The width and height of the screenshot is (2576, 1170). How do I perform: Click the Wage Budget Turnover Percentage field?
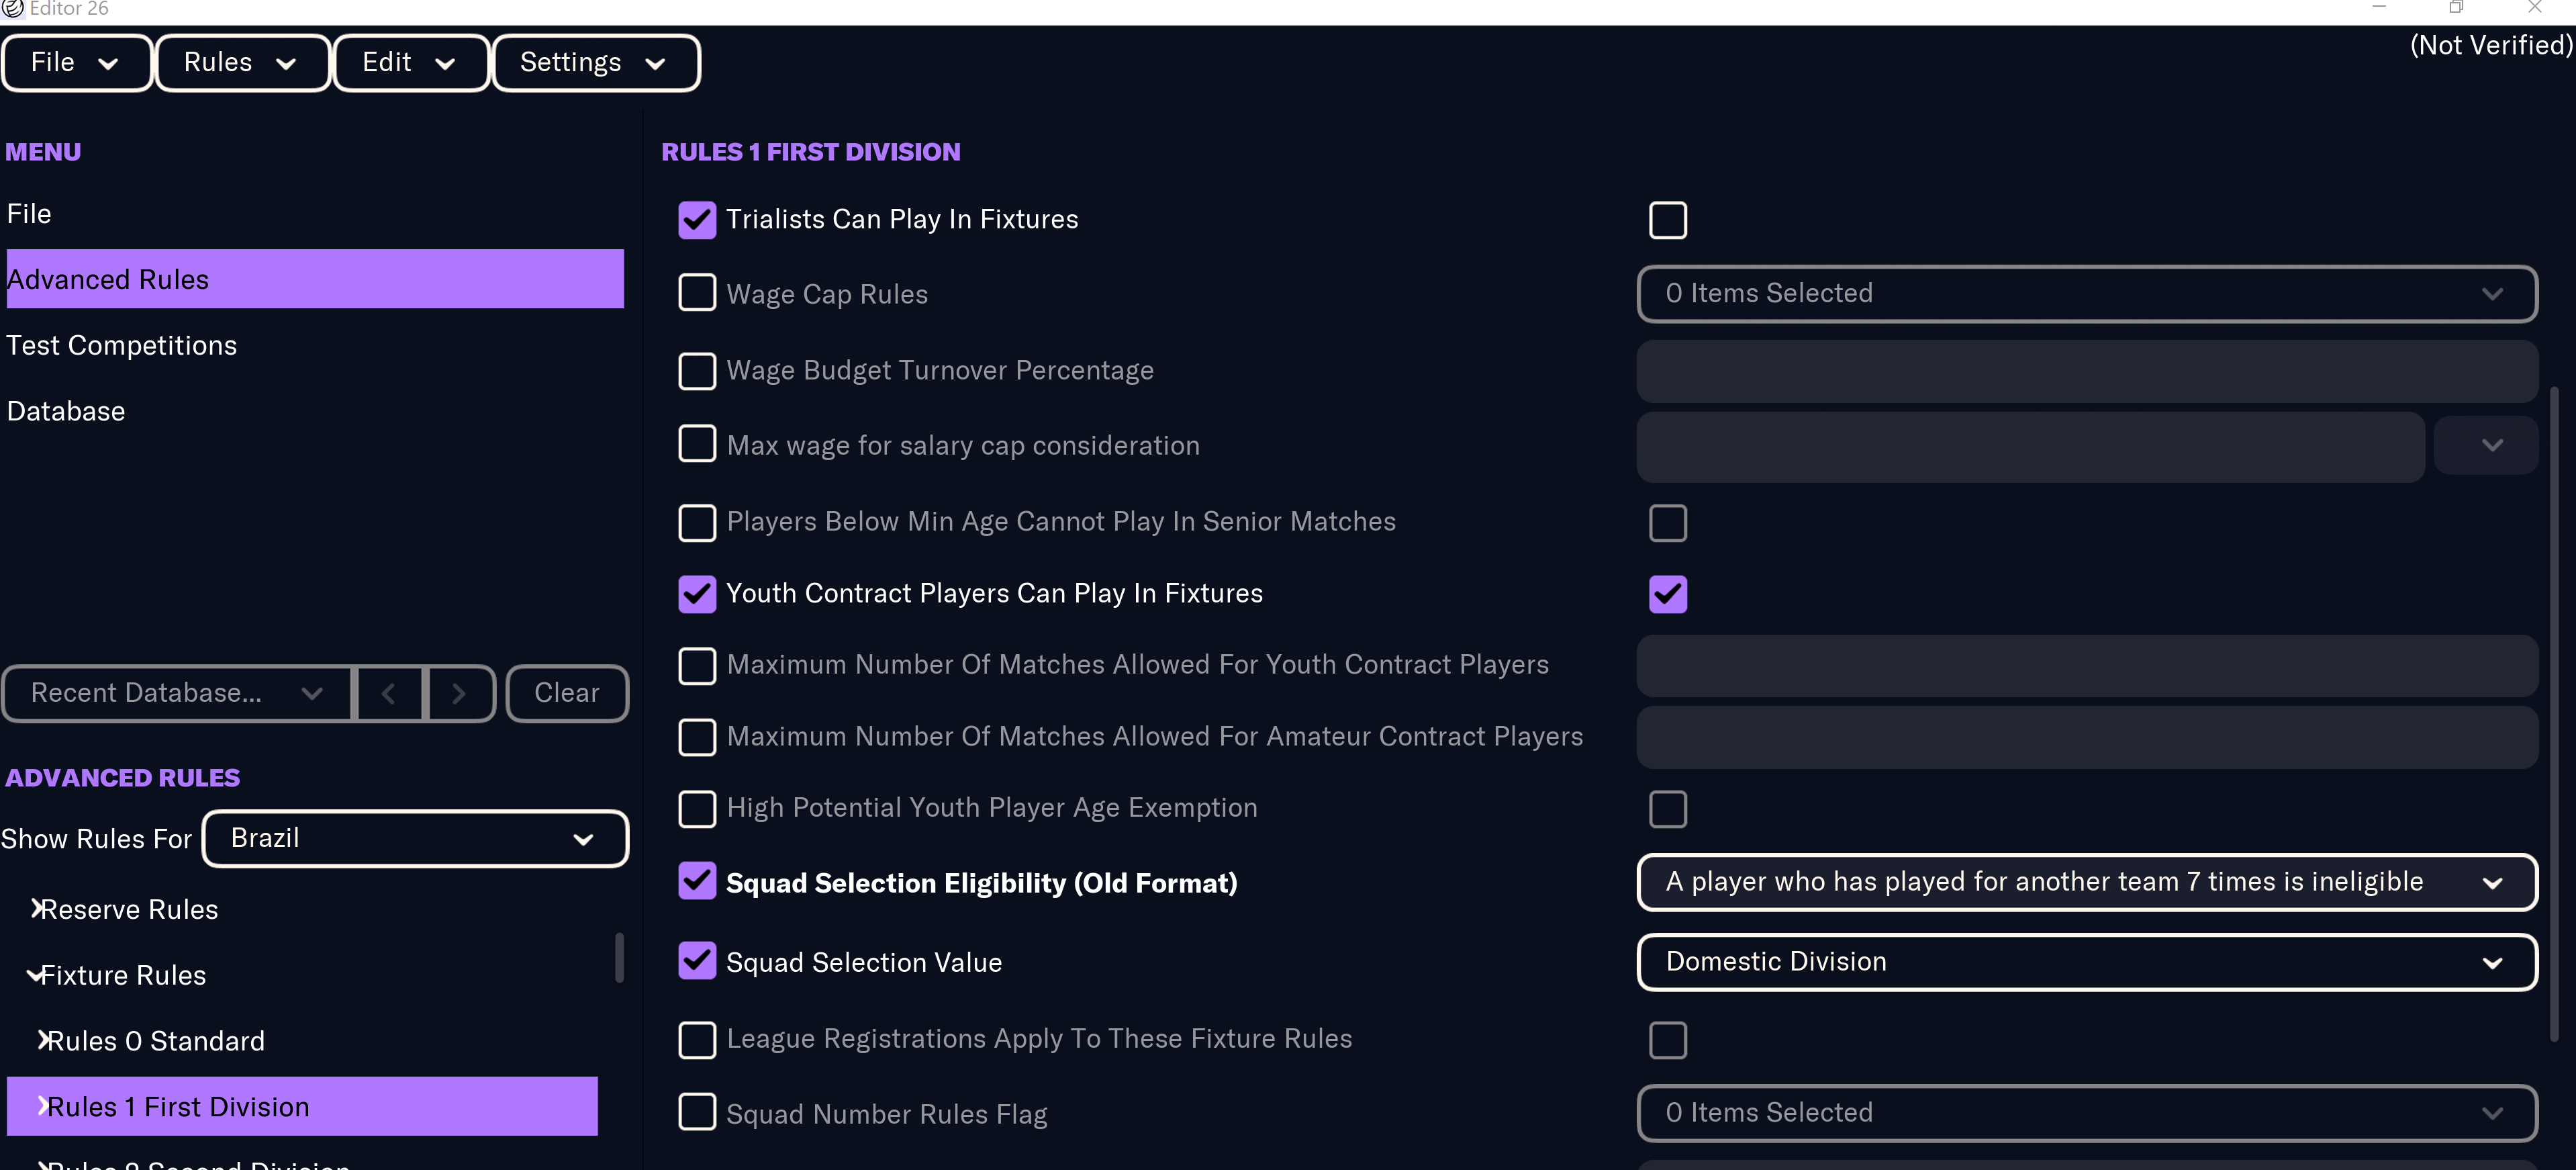[2086, 371]
